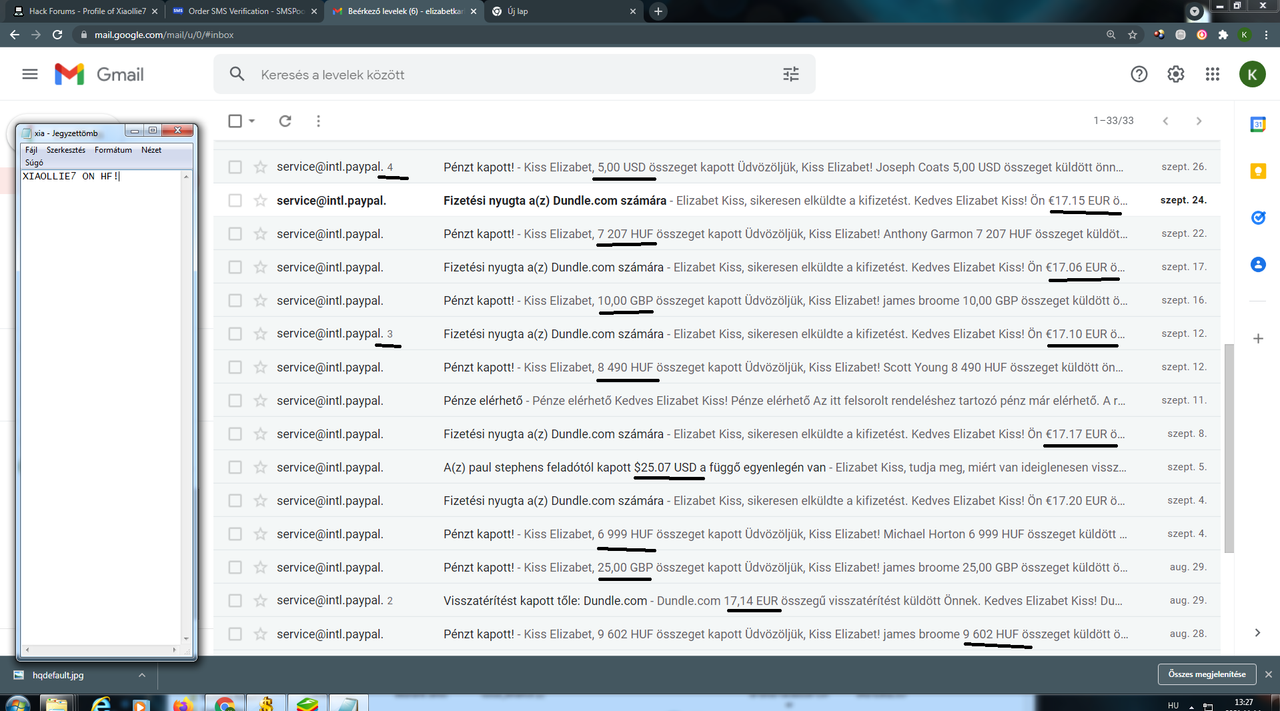This screenshot has width=1280, height=711.
Task: Open the Gmail main menu hamburger
Action: tap(30, 74)
